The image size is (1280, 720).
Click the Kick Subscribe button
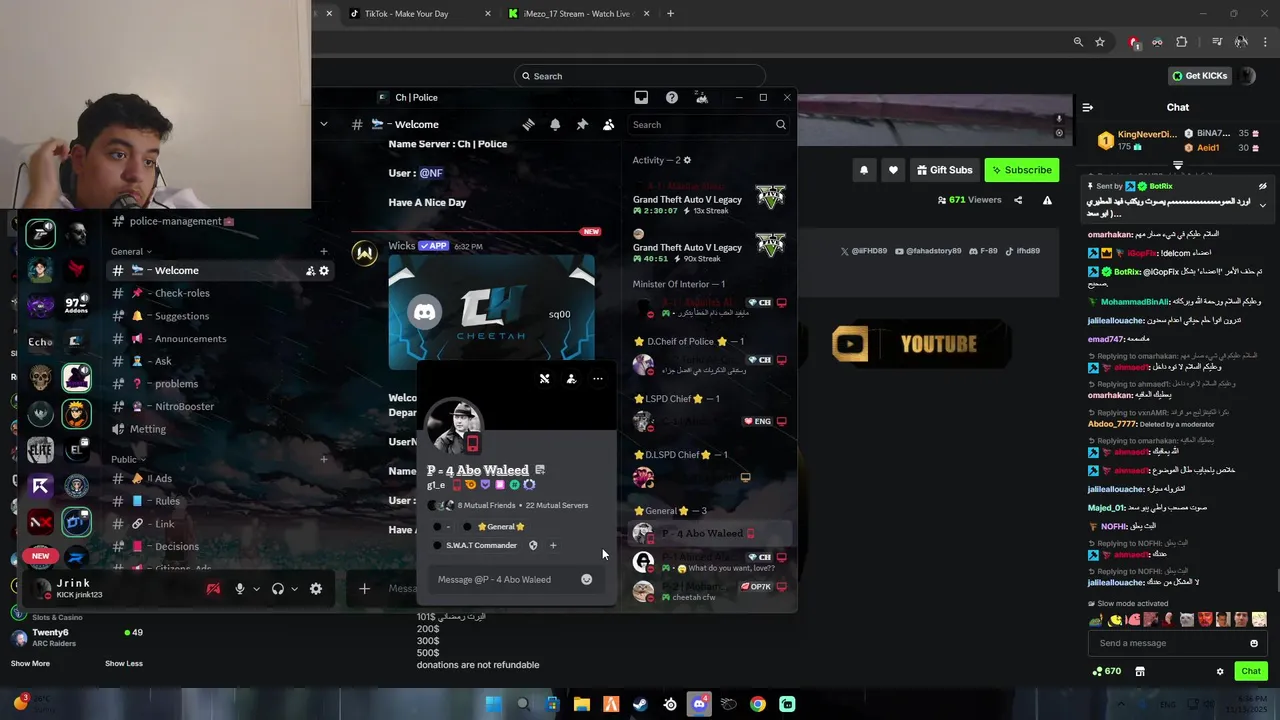pos(1022,170)
